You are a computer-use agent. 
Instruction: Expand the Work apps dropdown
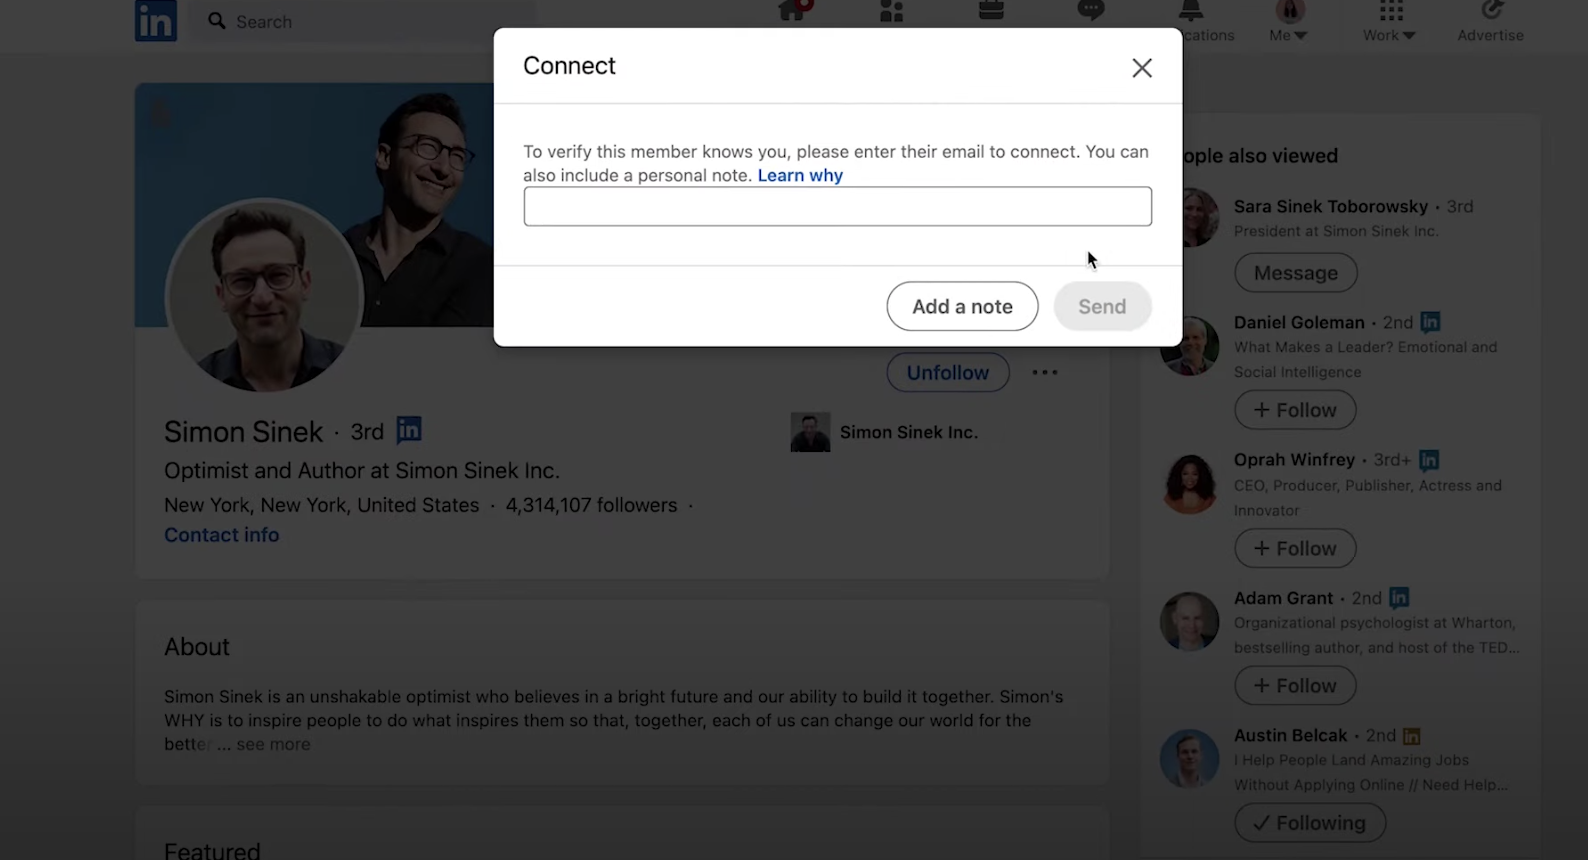[x=1390, y=22]
